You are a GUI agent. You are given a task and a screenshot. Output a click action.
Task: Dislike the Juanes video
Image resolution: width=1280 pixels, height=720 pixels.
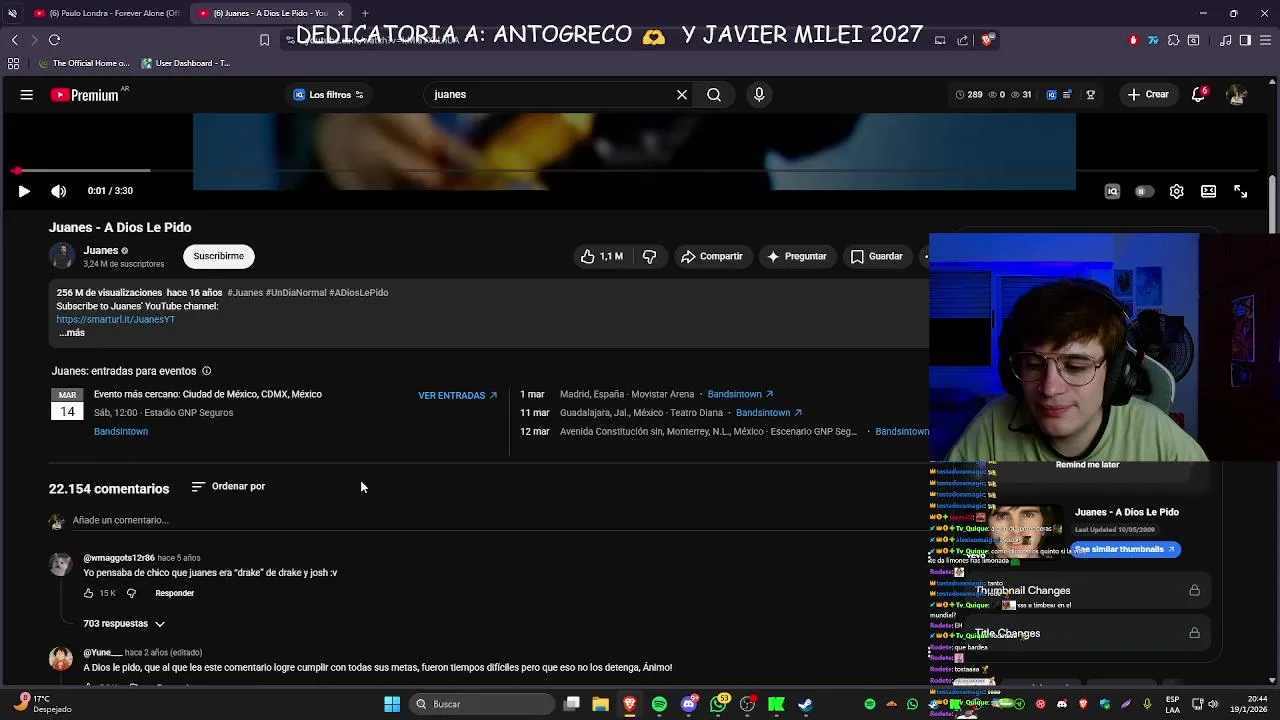(650, 256)
